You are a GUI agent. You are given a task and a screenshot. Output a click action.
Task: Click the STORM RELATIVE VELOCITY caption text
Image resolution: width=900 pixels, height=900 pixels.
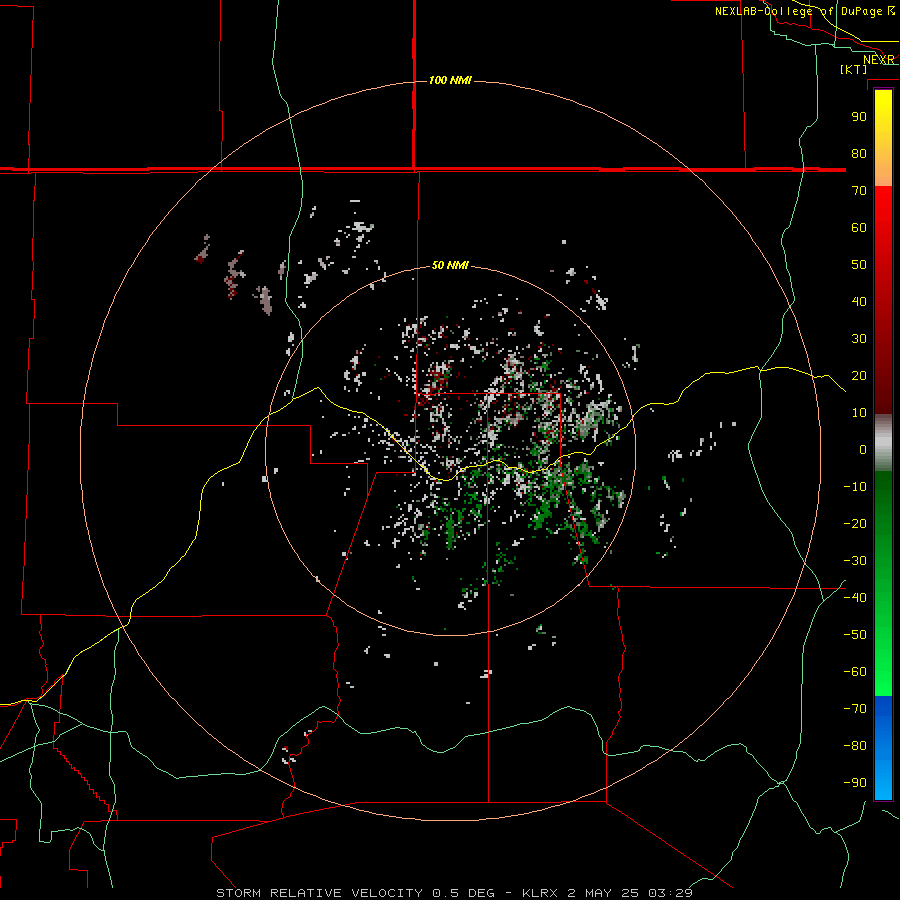(320, 893)
